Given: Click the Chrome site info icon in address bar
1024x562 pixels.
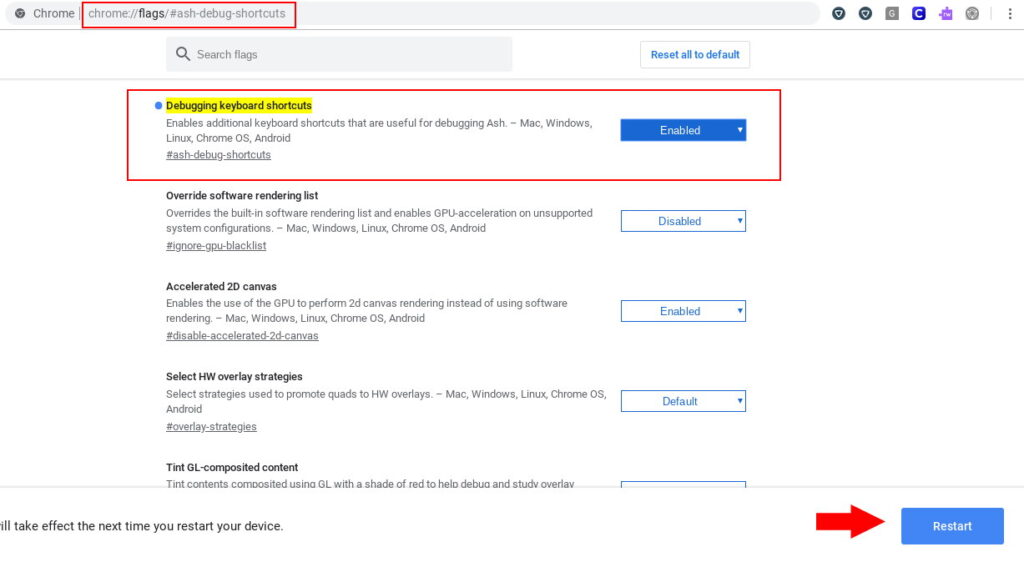Looking at the screenshot, I should point(20,14).
